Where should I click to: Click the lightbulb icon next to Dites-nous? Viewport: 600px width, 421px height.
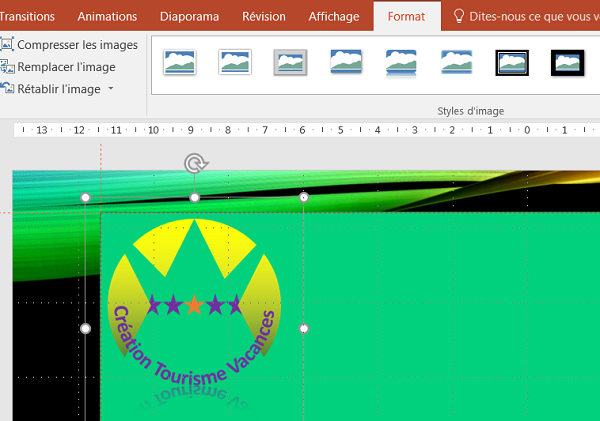pyautogui.click(x=458, y=16)
